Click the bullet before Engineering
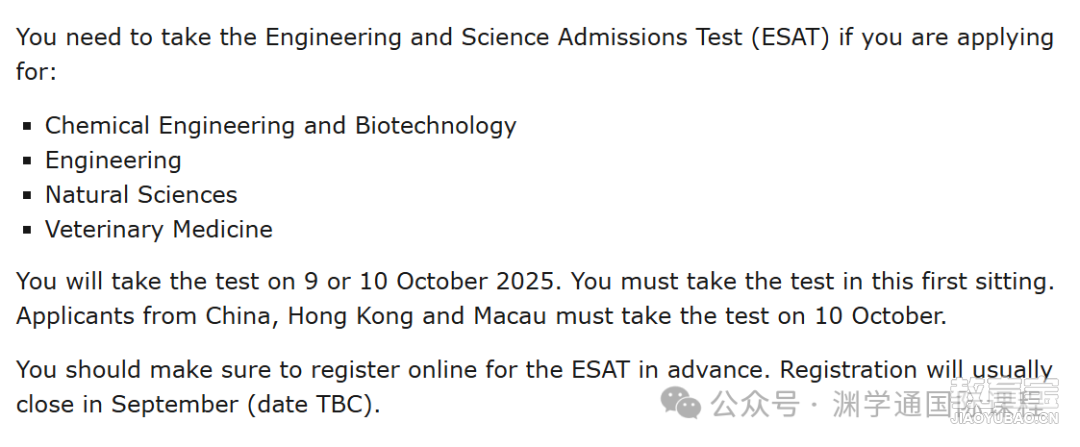This screenshot has width=1080, height=447. pyautogui.click(x=27, y=160)
